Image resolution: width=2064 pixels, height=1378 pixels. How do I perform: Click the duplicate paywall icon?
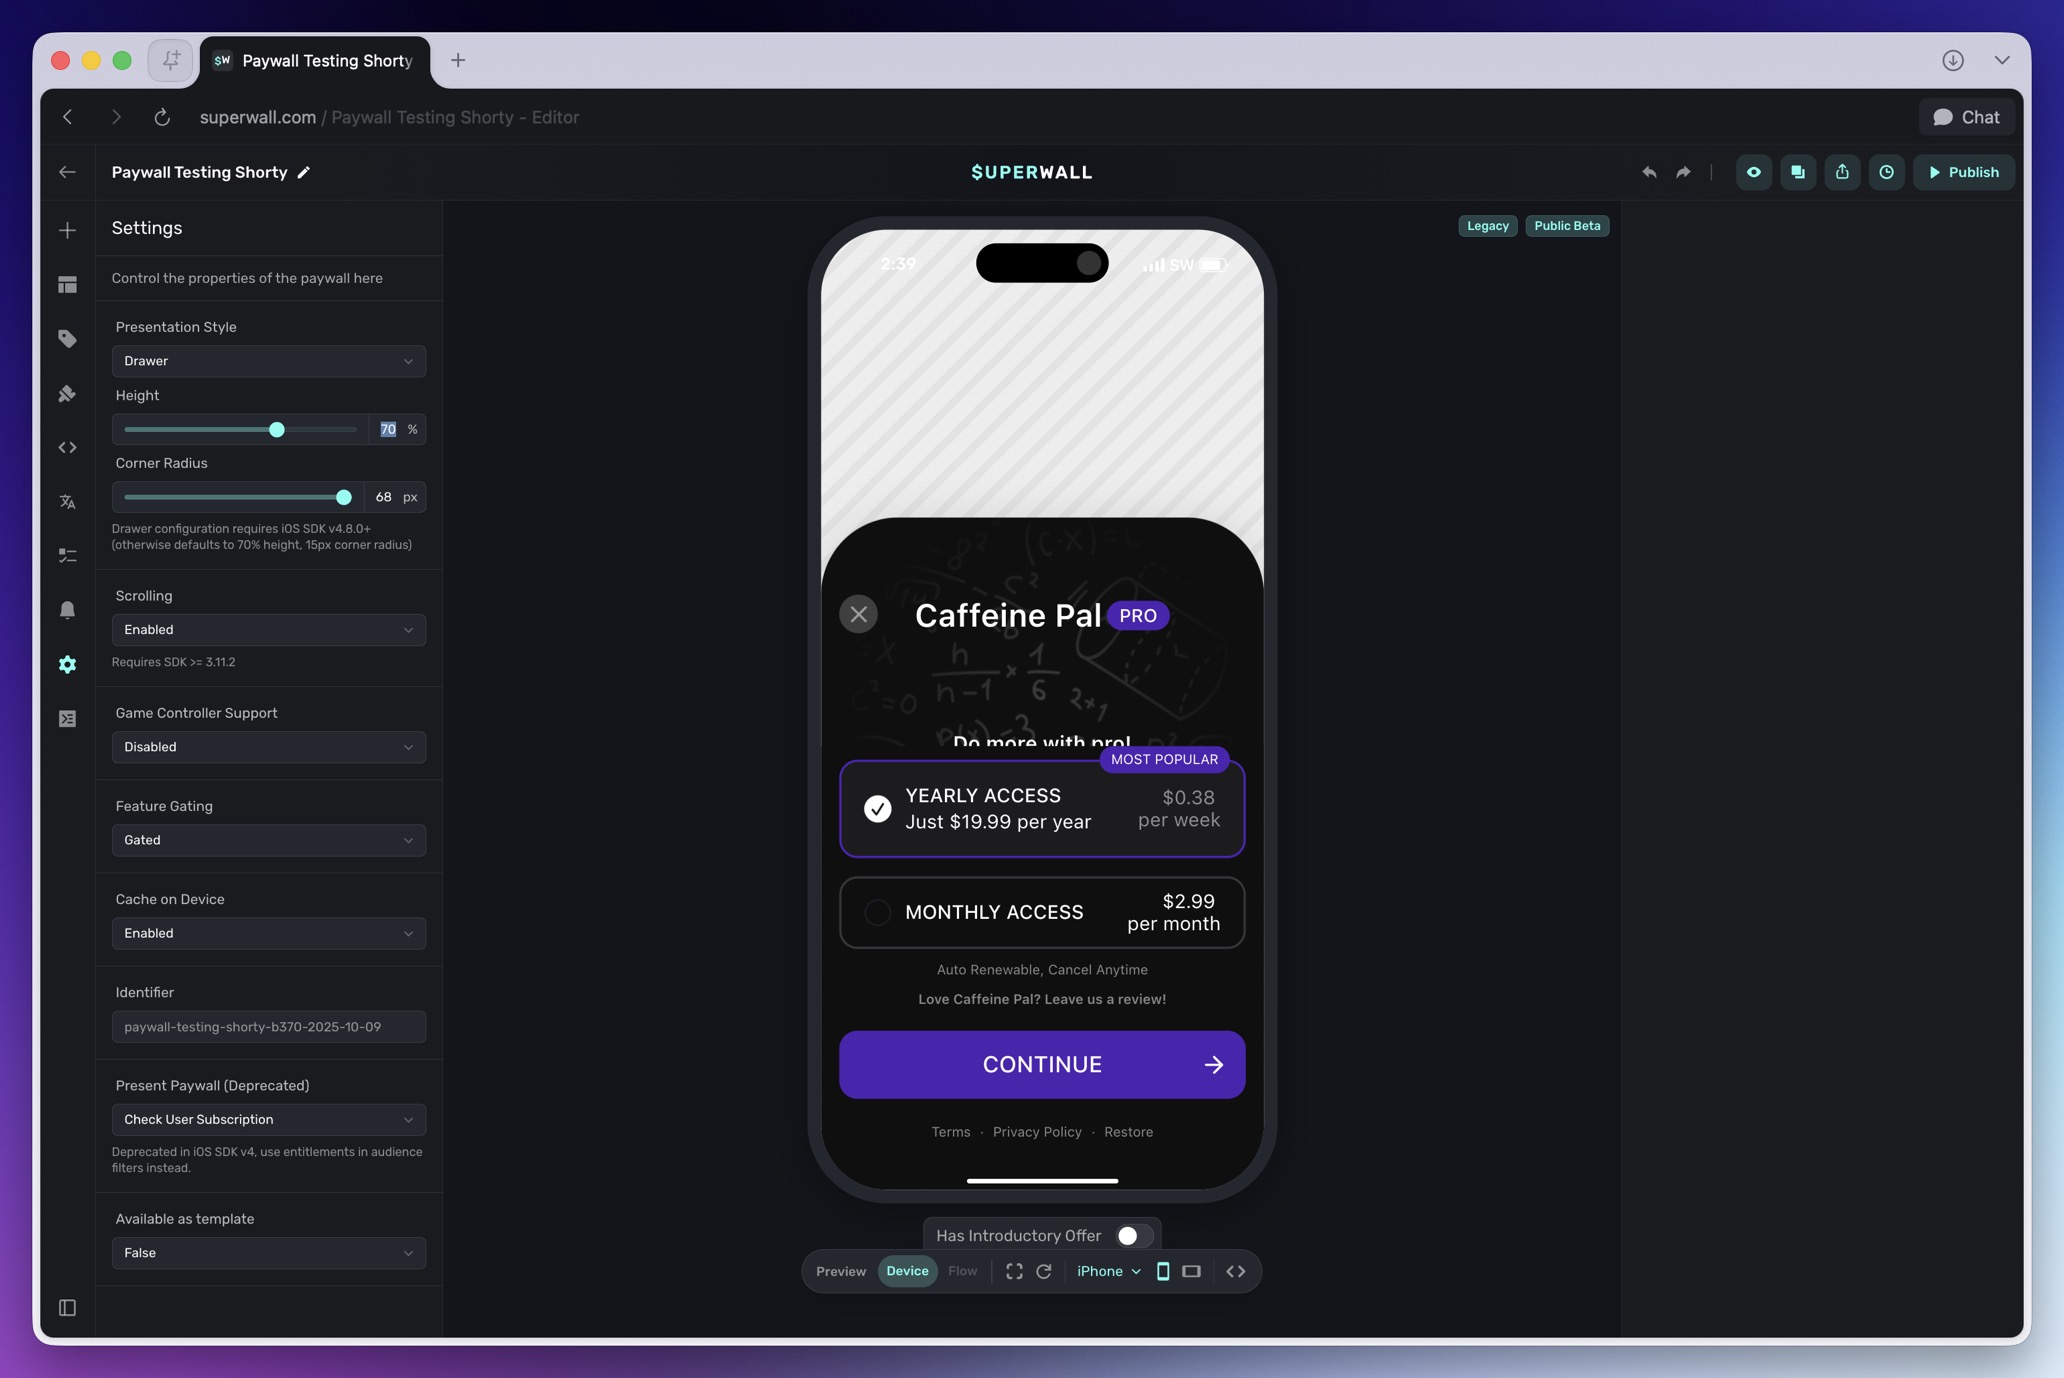tap(1798, 172)
